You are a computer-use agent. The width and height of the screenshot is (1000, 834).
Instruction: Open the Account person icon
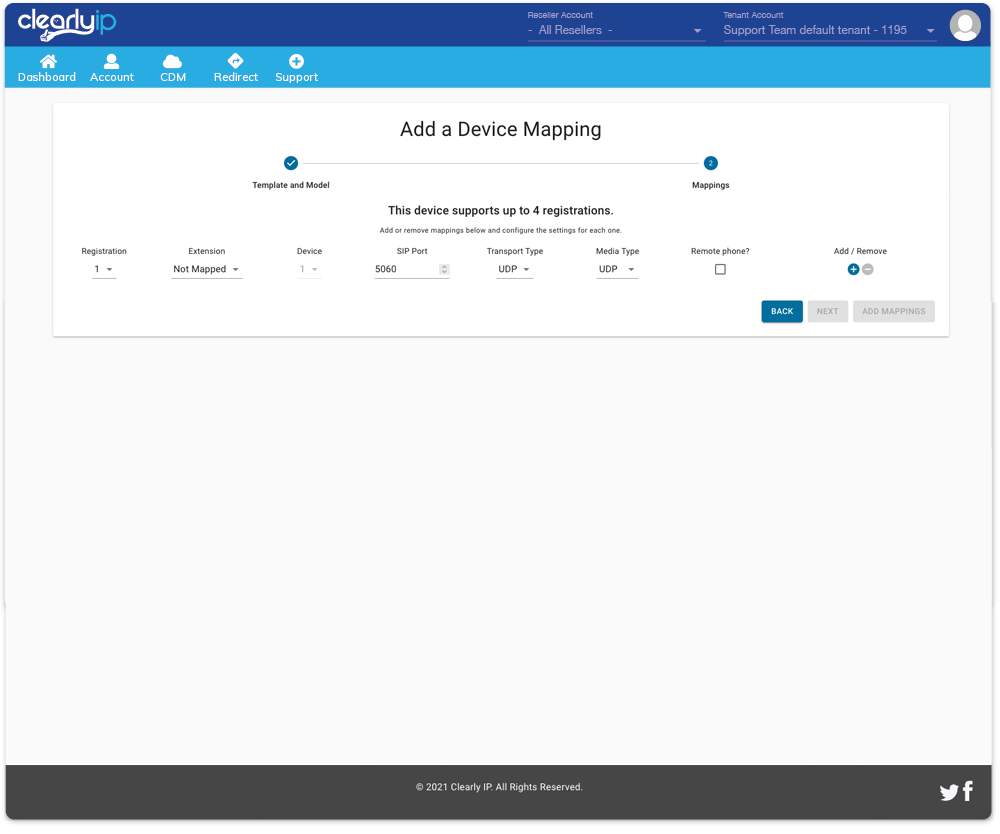(112, 62)
